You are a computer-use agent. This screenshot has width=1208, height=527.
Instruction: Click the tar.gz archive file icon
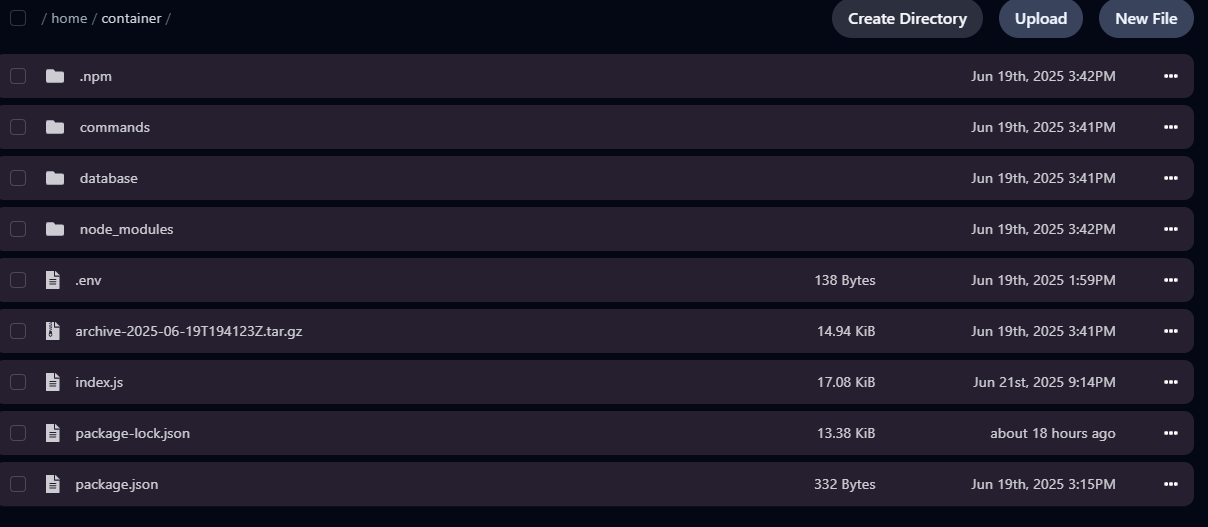53,331
